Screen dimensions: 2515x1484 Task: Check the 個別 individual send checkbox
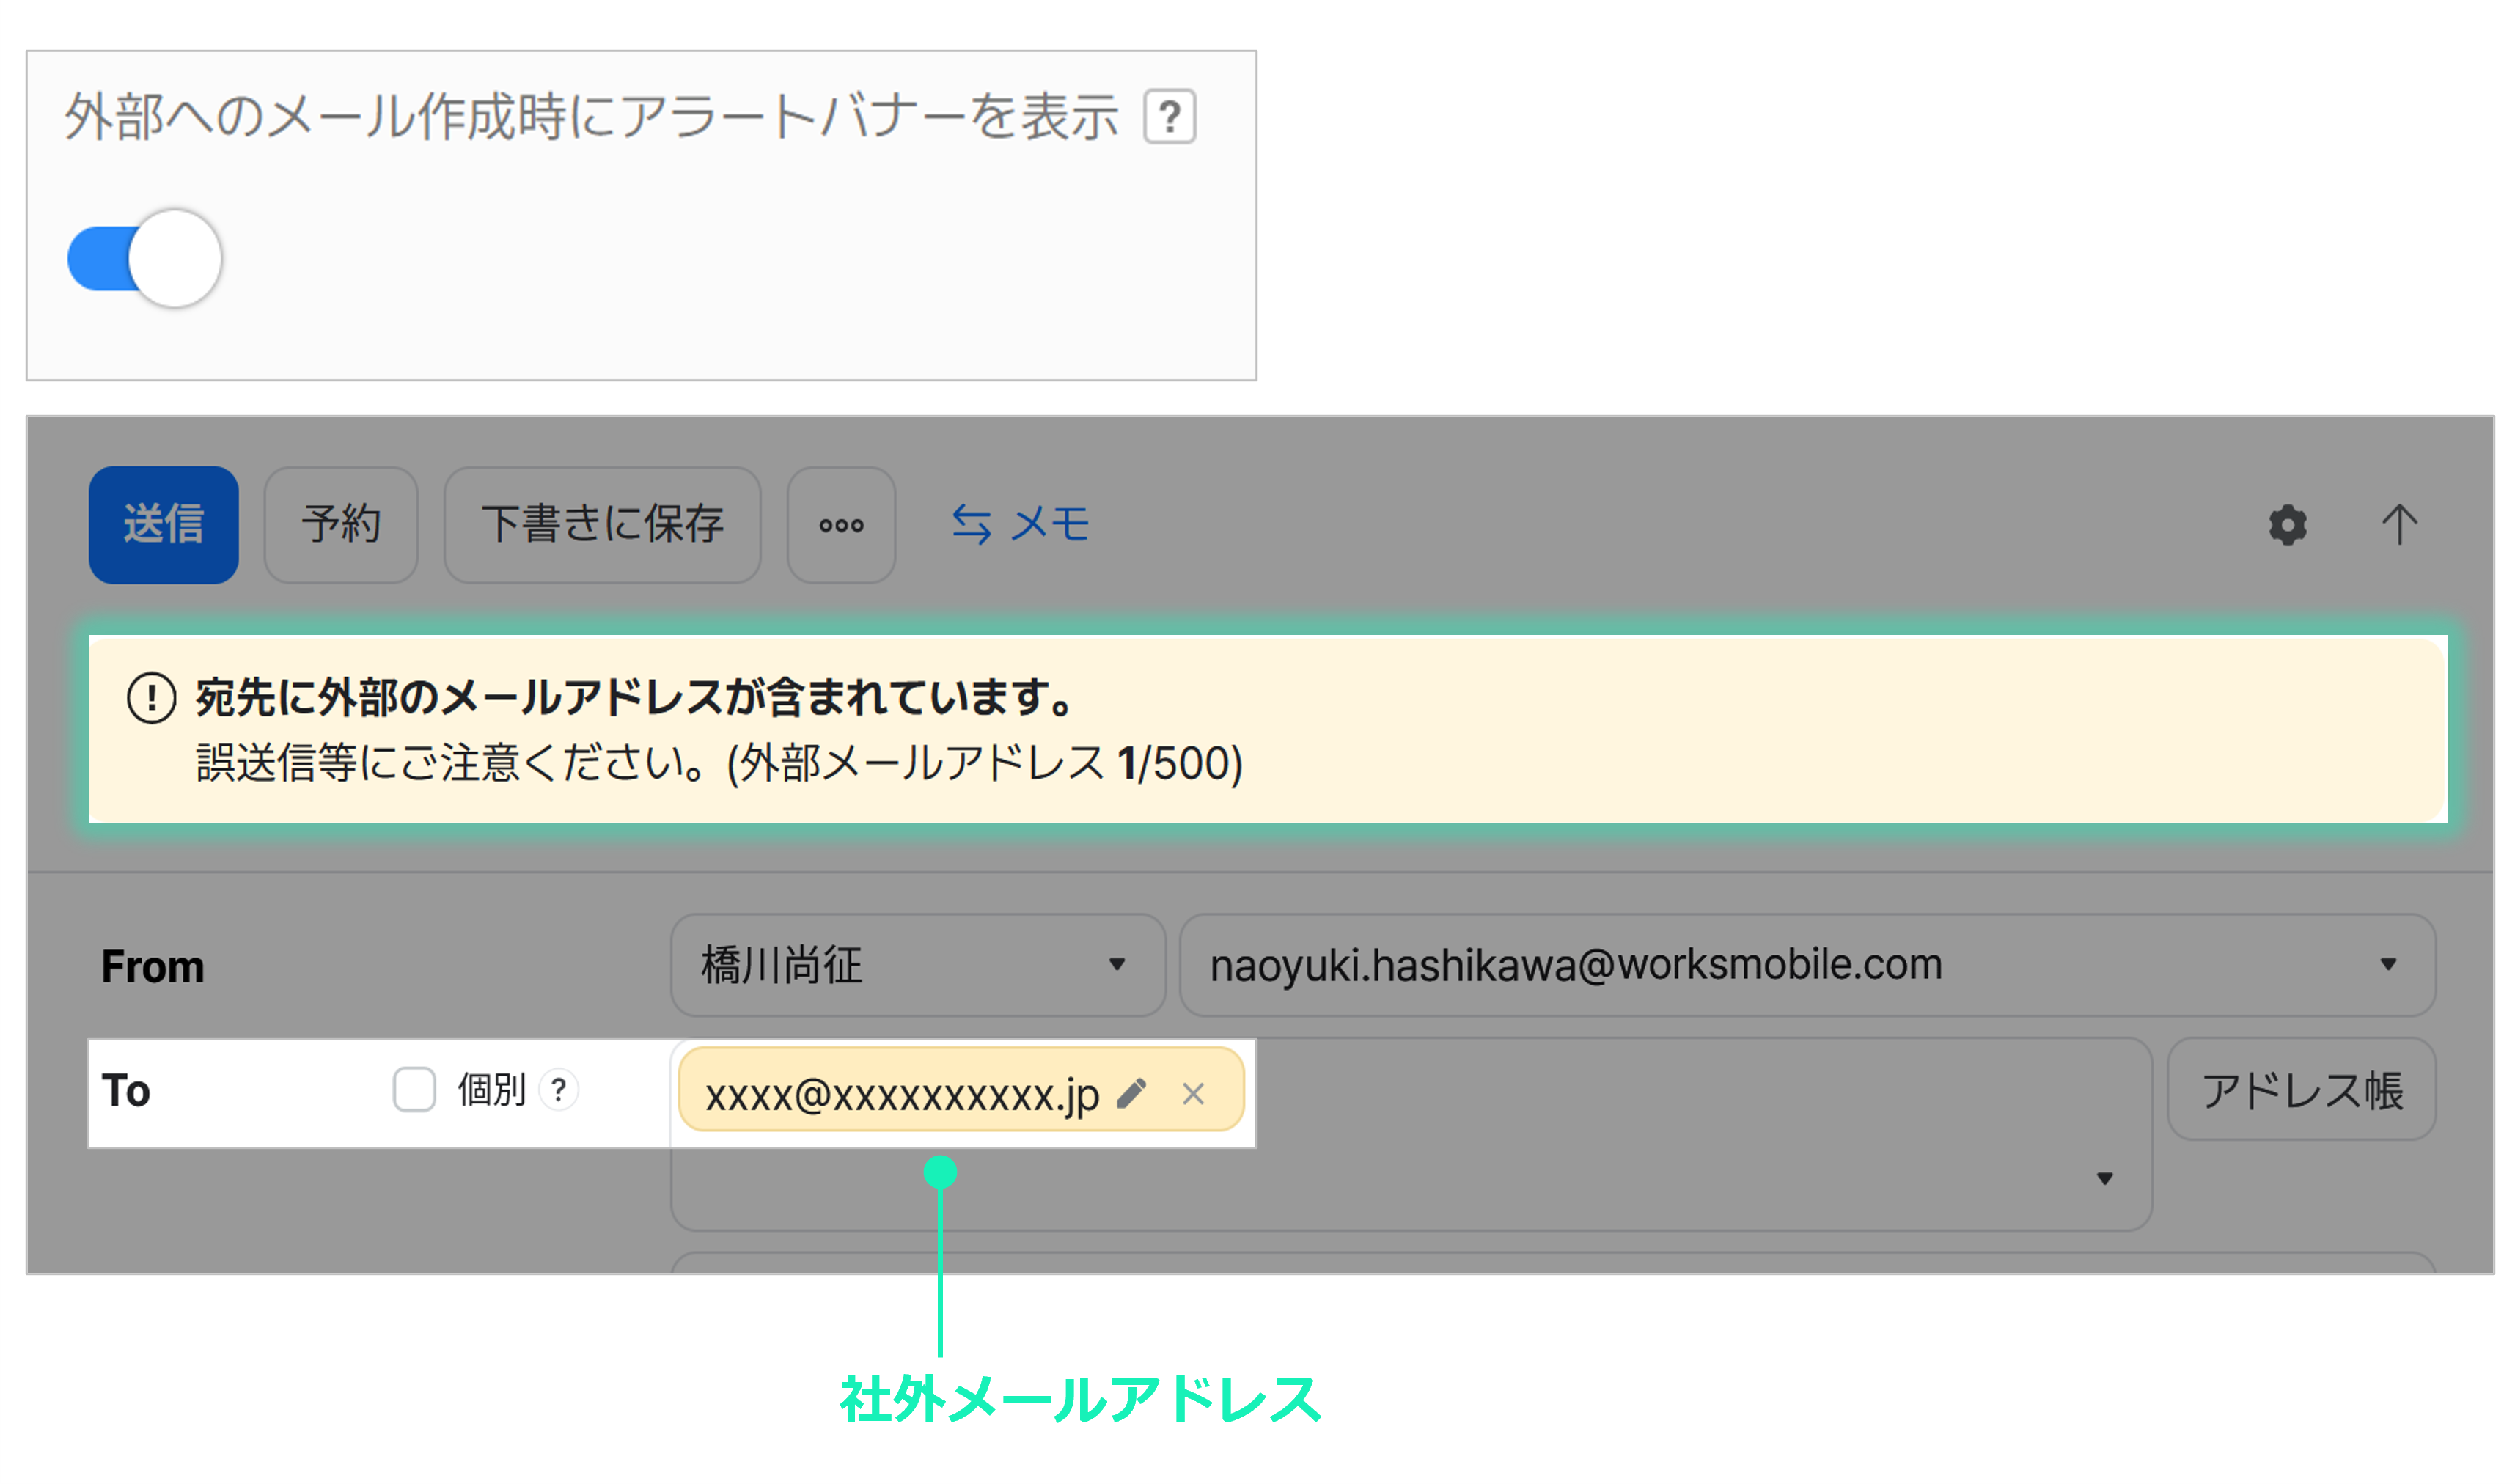(x=414, y=1090)
